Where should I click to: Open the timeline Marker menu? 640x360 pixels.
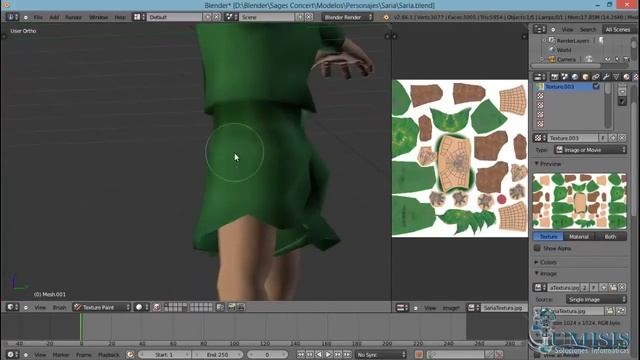61,355
